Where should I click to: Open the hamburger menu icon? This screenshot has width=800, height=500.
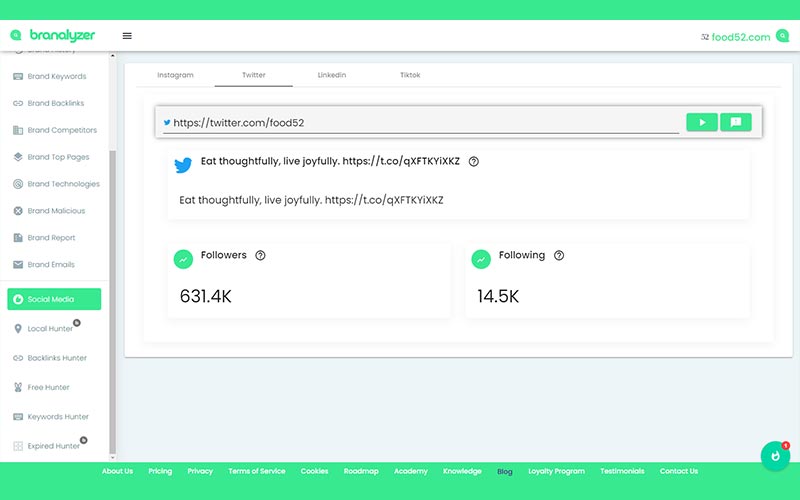[x=127, y=36]
